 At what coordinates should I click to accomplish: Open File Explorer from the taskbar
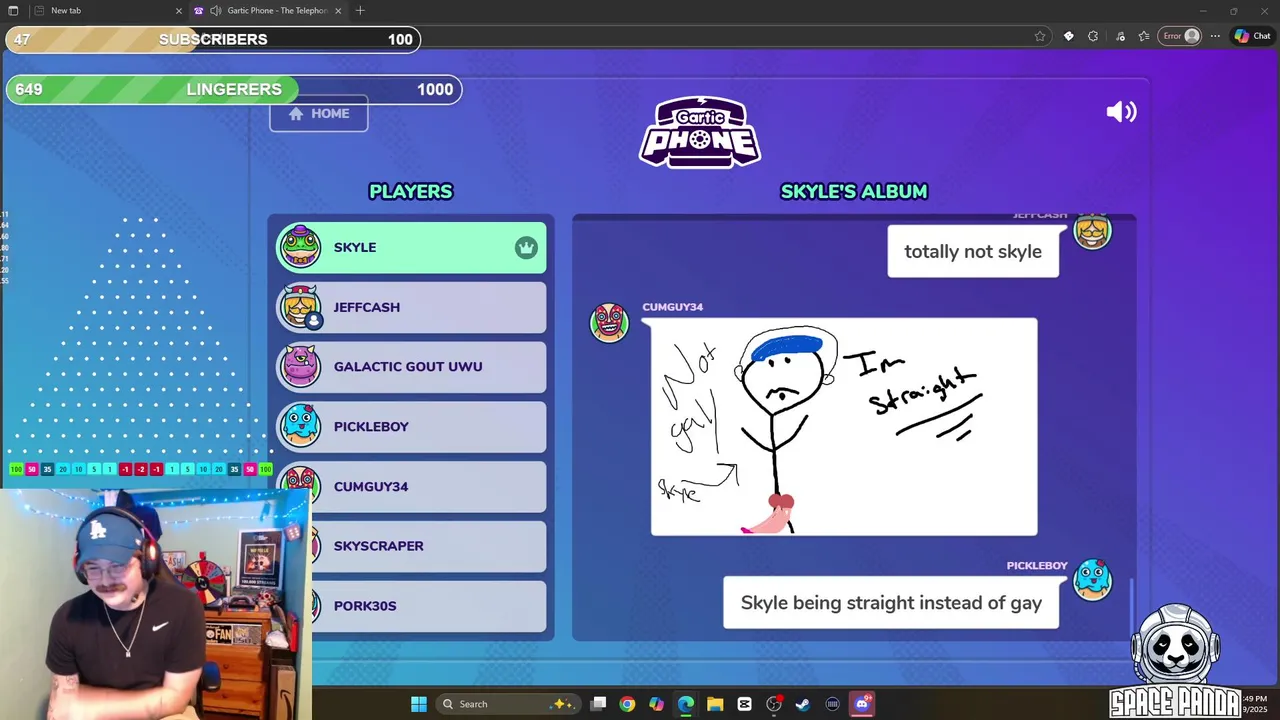coord(715,704)
